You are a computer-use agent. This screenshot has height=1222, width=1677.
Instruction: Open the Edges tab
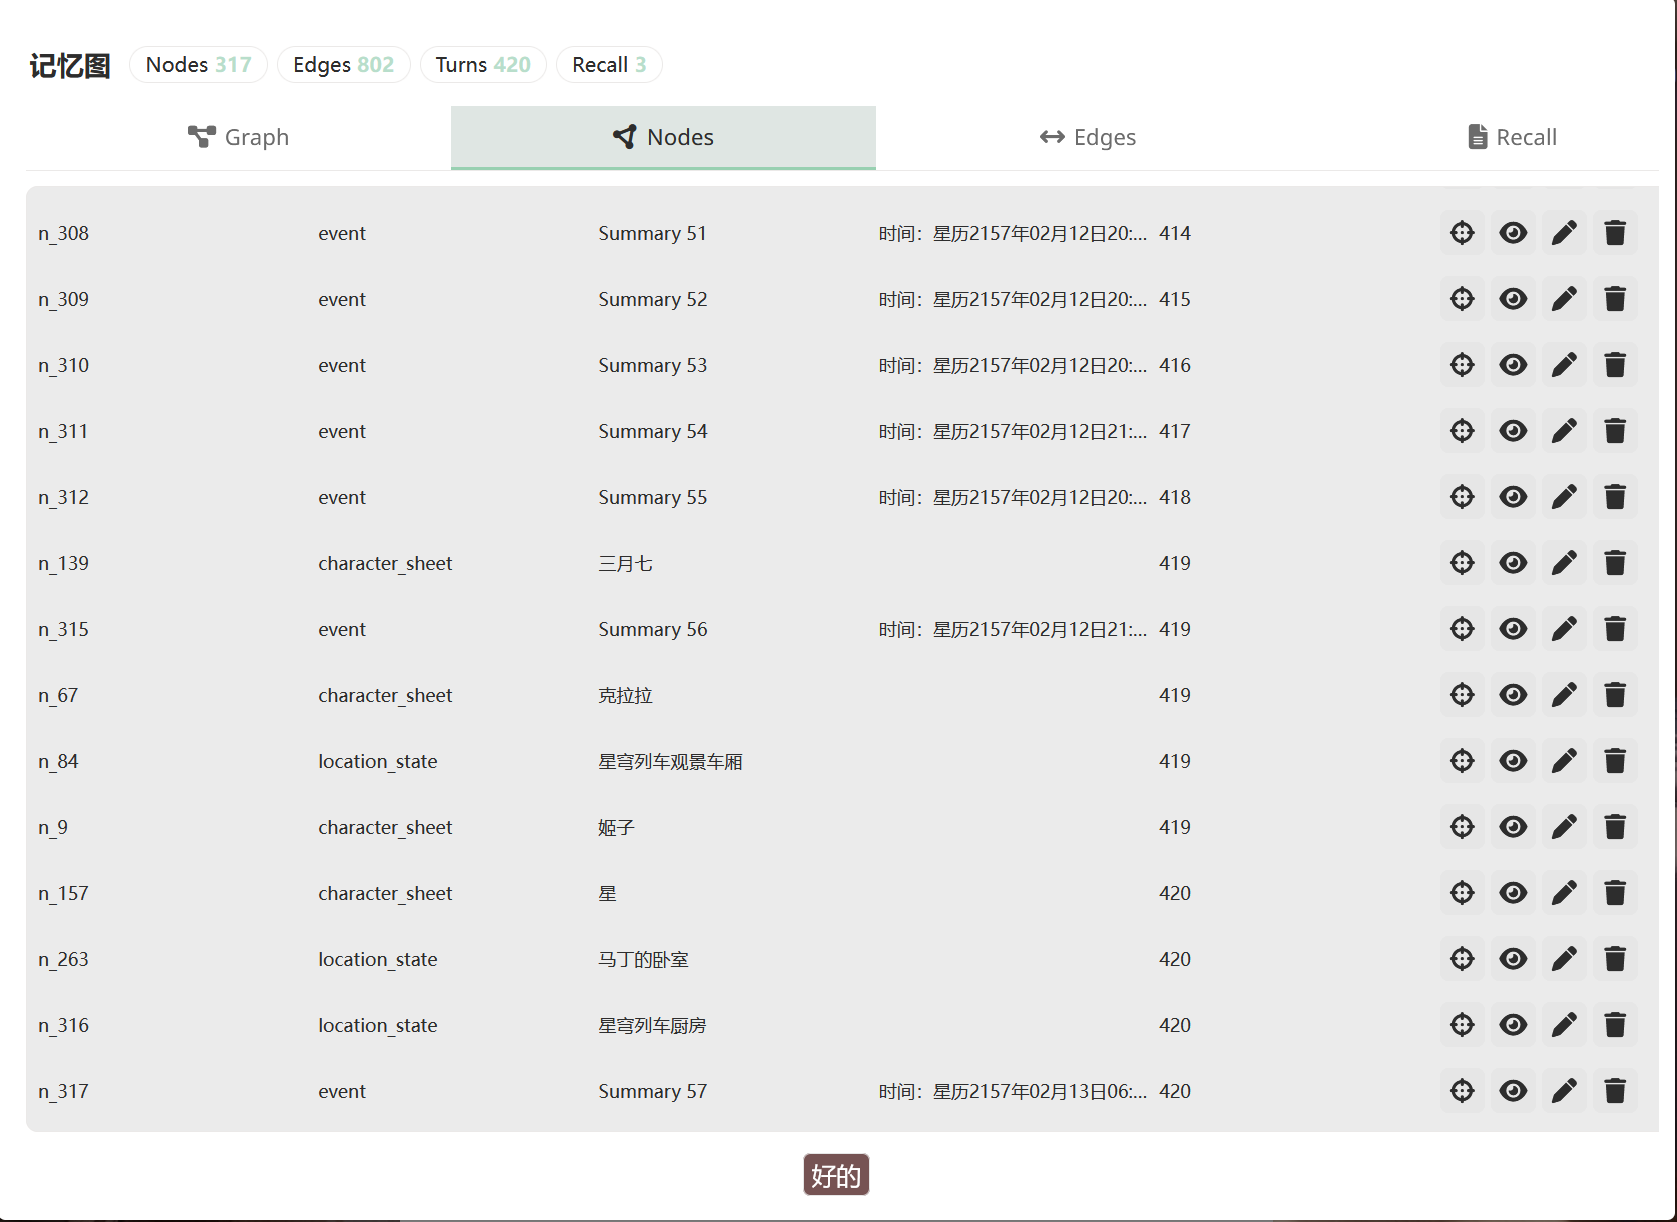pos(1088,137)
